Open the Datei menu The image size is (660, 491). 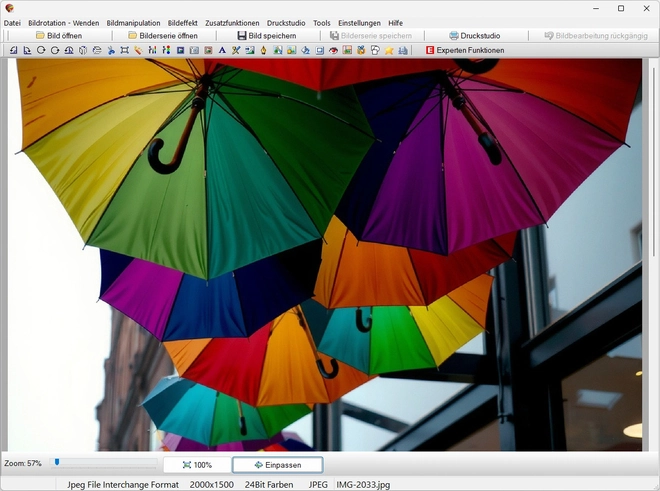(x=12, y=23)
